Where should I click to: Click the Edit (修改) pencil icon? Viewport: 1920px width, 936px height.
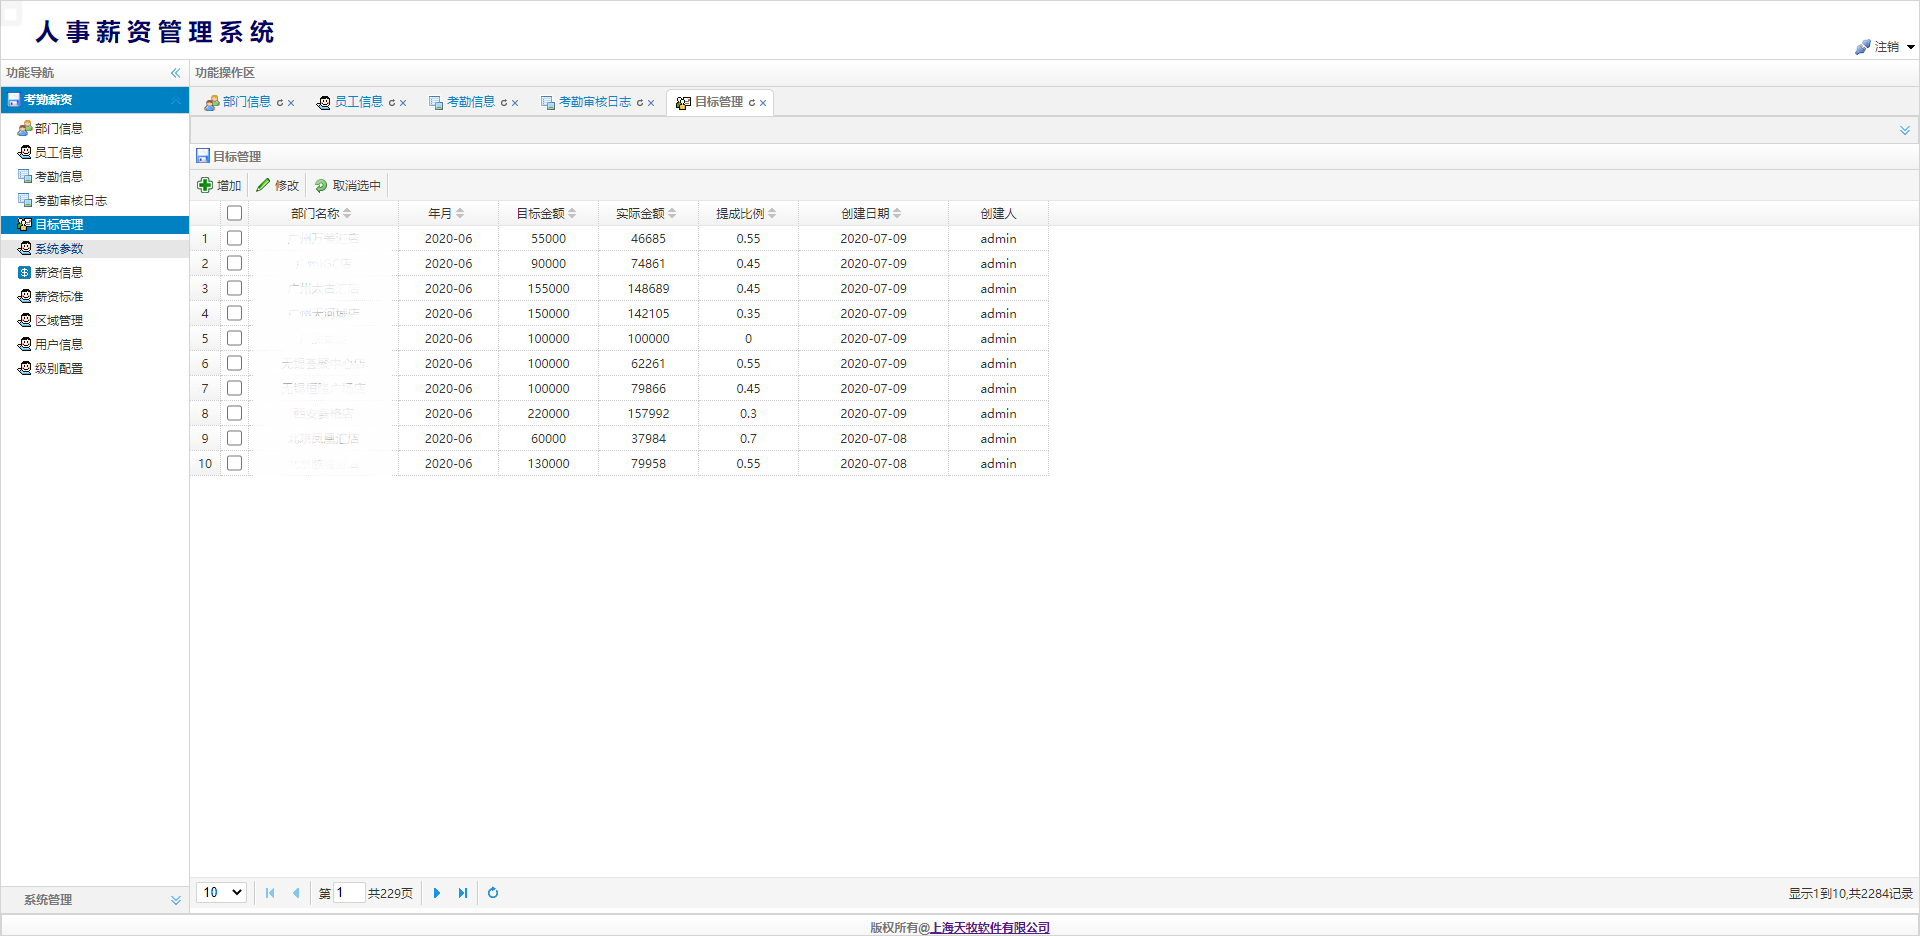click(264, 185)
